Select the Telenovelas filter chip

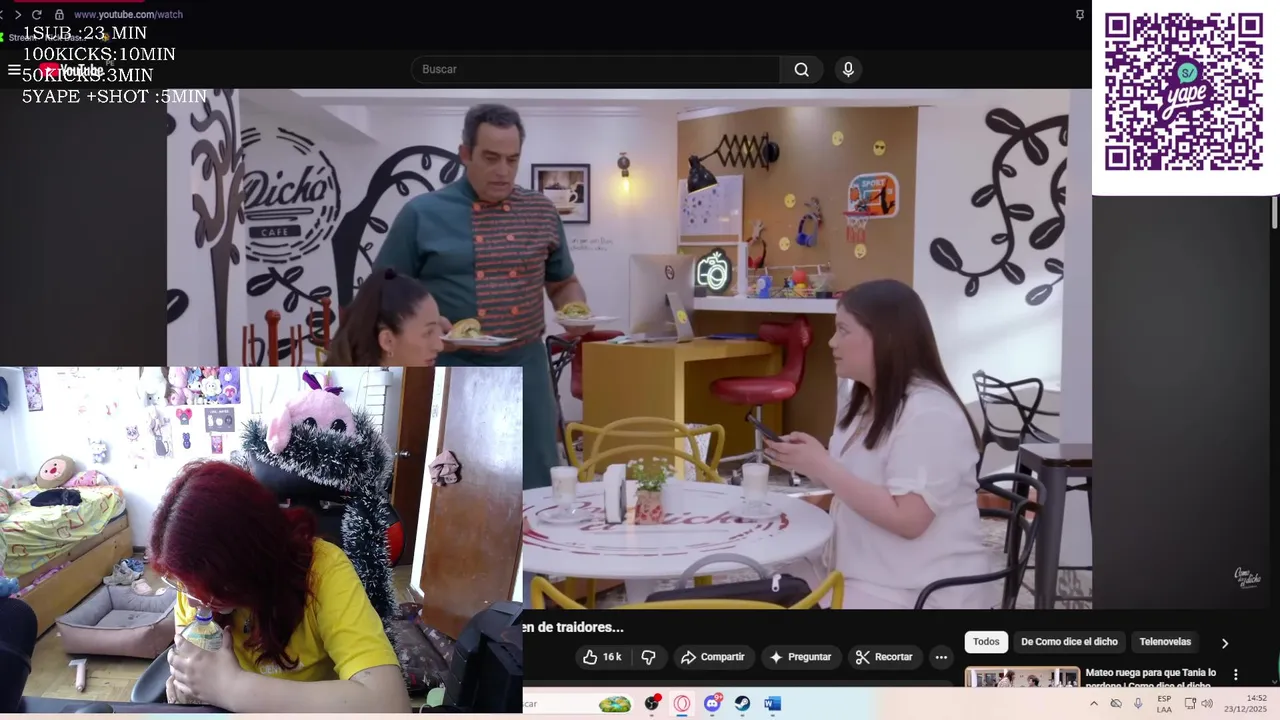pyautogui.click(x=1165, y=642)
